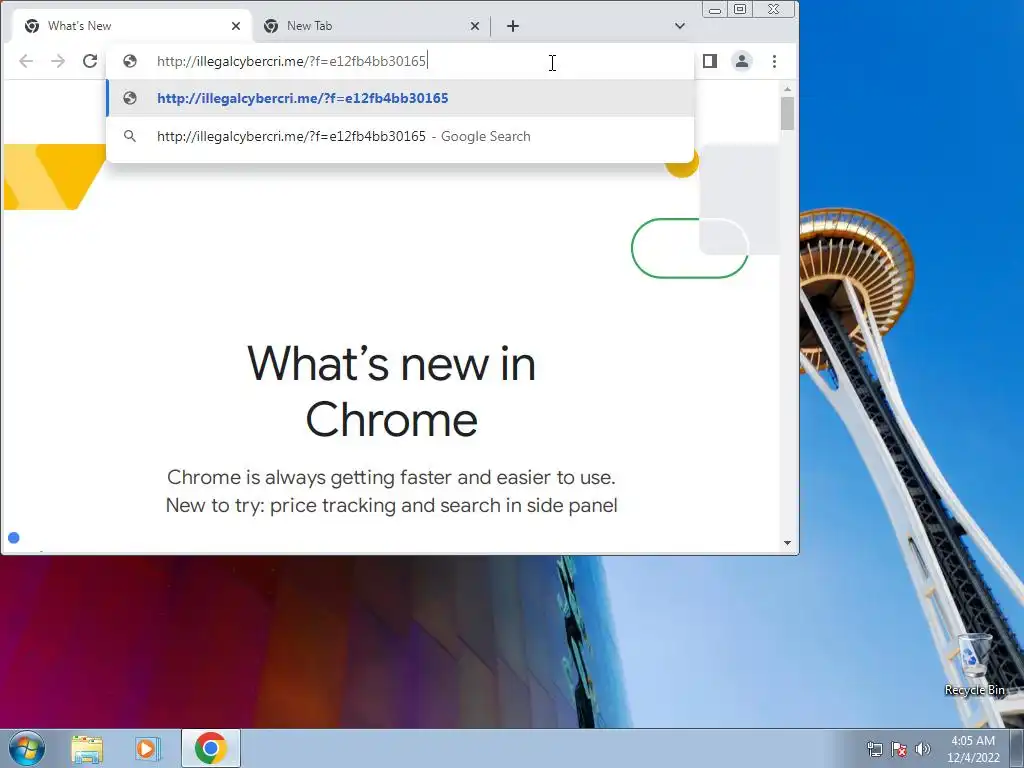Screen dimensions: 1024x768
Task: Open Windows Explorer from the taskbar
Action: click(87, 749)
